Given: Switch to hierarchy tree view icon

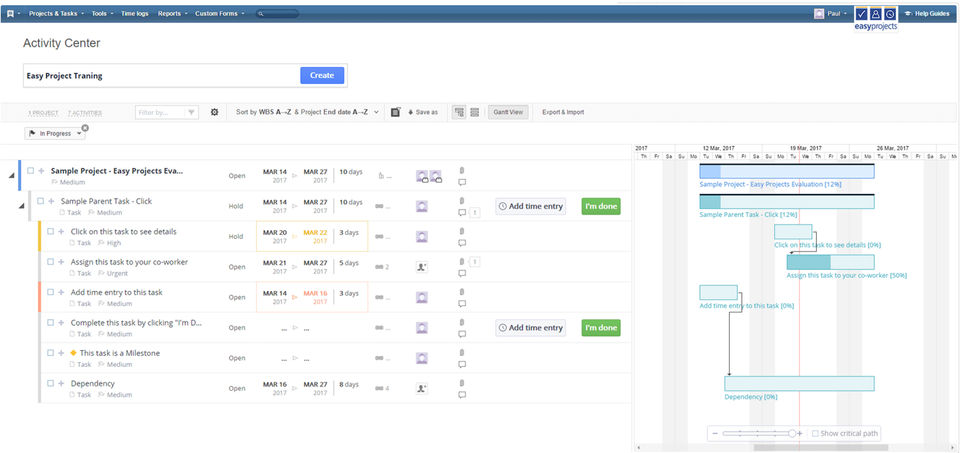Looking at the screenshot, I should pyautogui.click(x=459, y=113).
